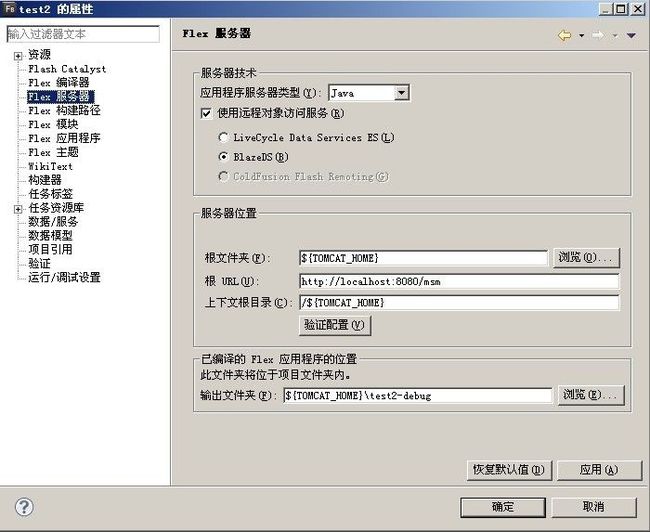This screenshot has height=532, width=650.
Task: Select Flash Catalyst in the tree
Action: (67, 69)
